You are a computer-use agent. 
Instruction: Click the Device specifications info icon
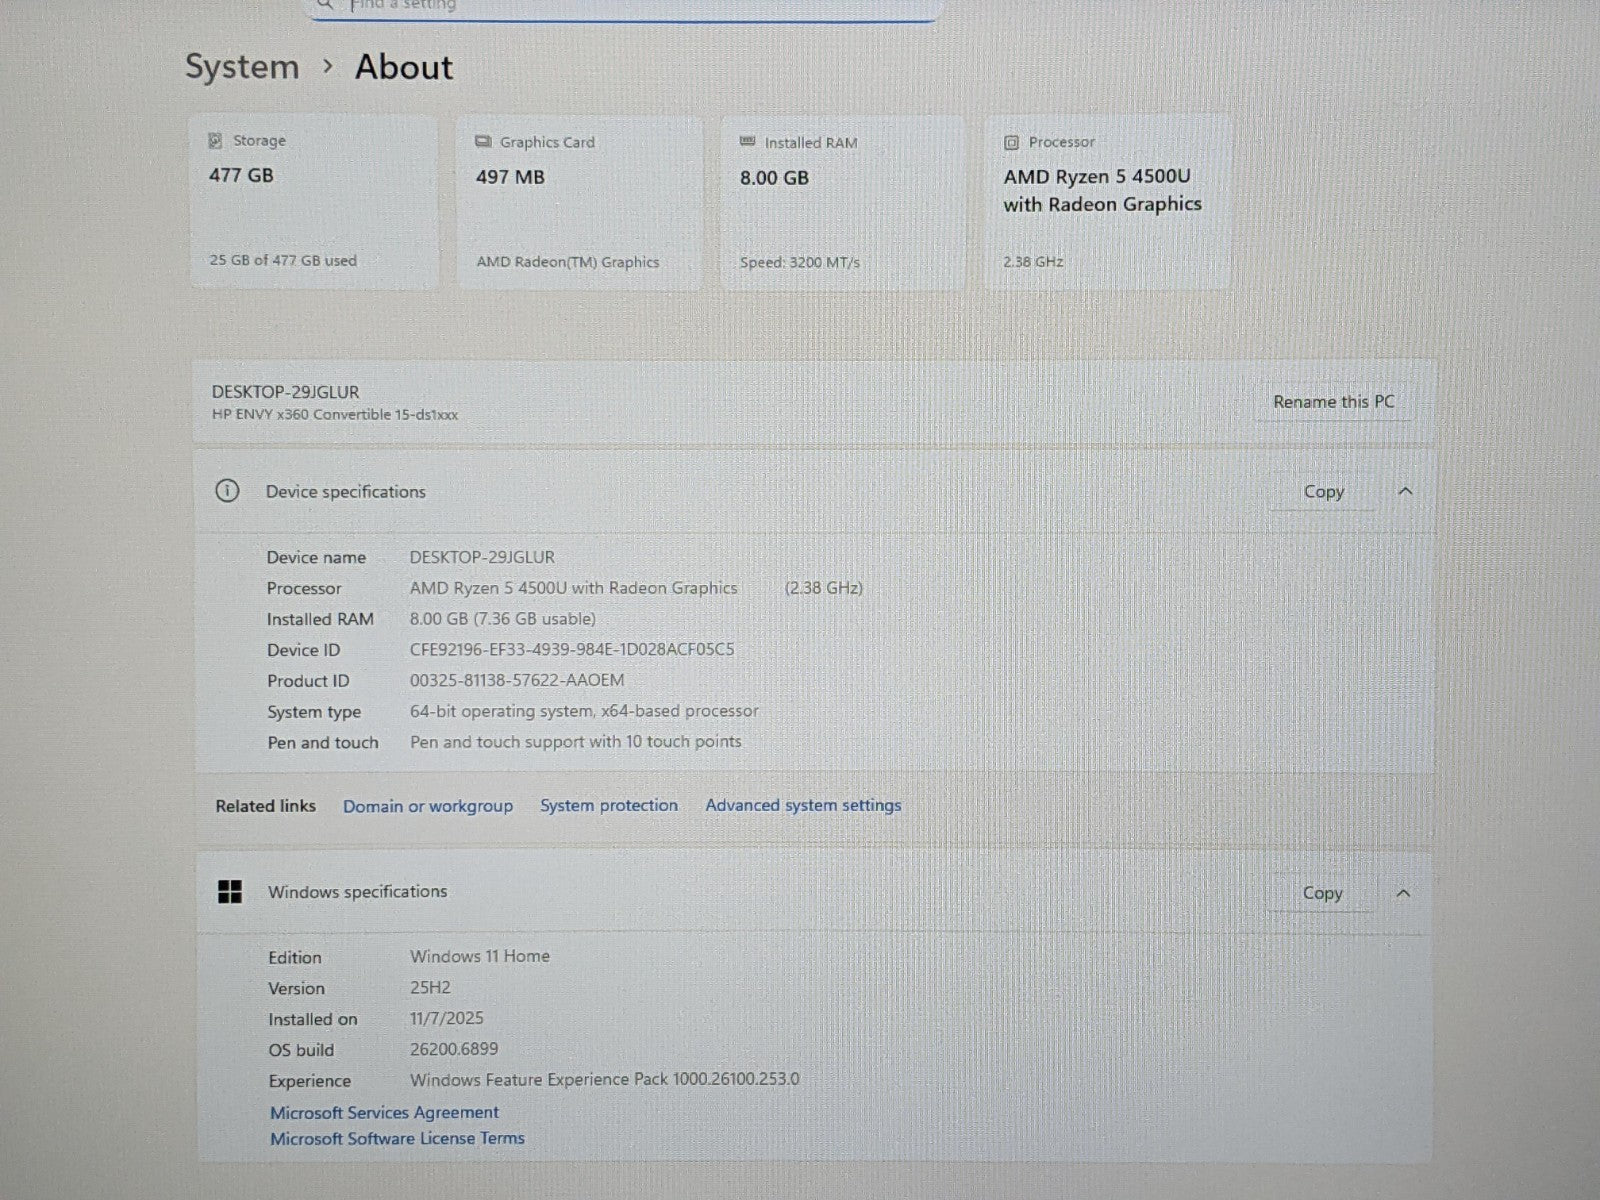pos(228,491)
